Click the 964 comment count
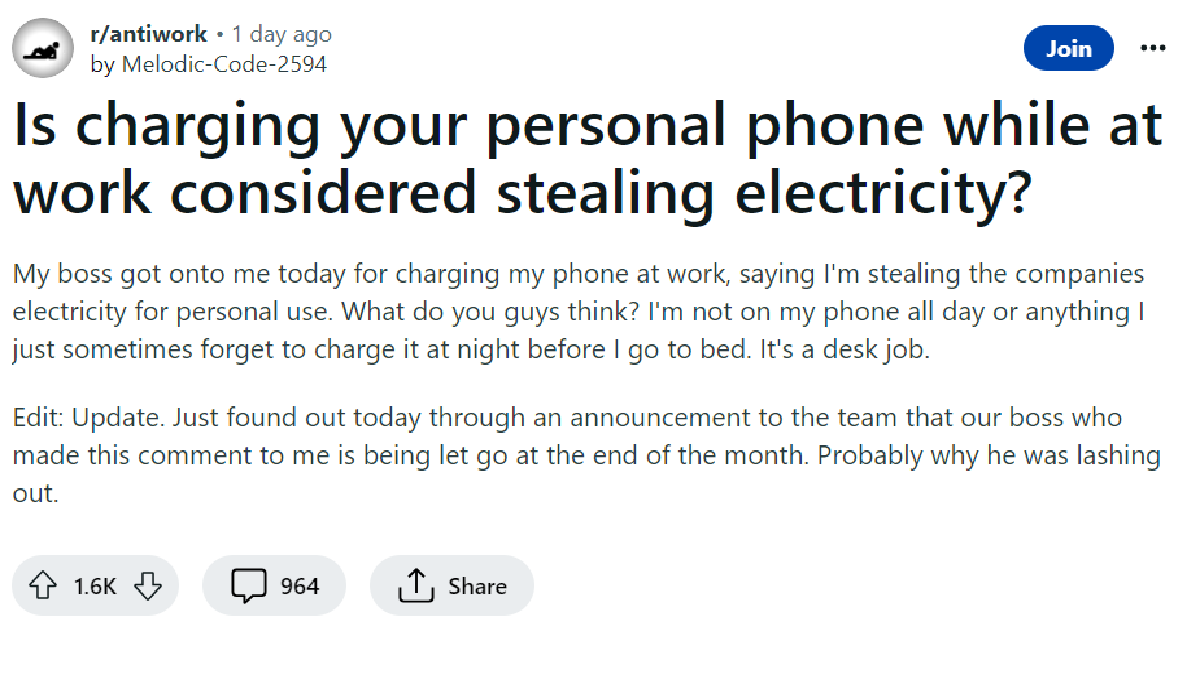The image size is (1200, 675). pyautogui.click(x=298, y=586)
